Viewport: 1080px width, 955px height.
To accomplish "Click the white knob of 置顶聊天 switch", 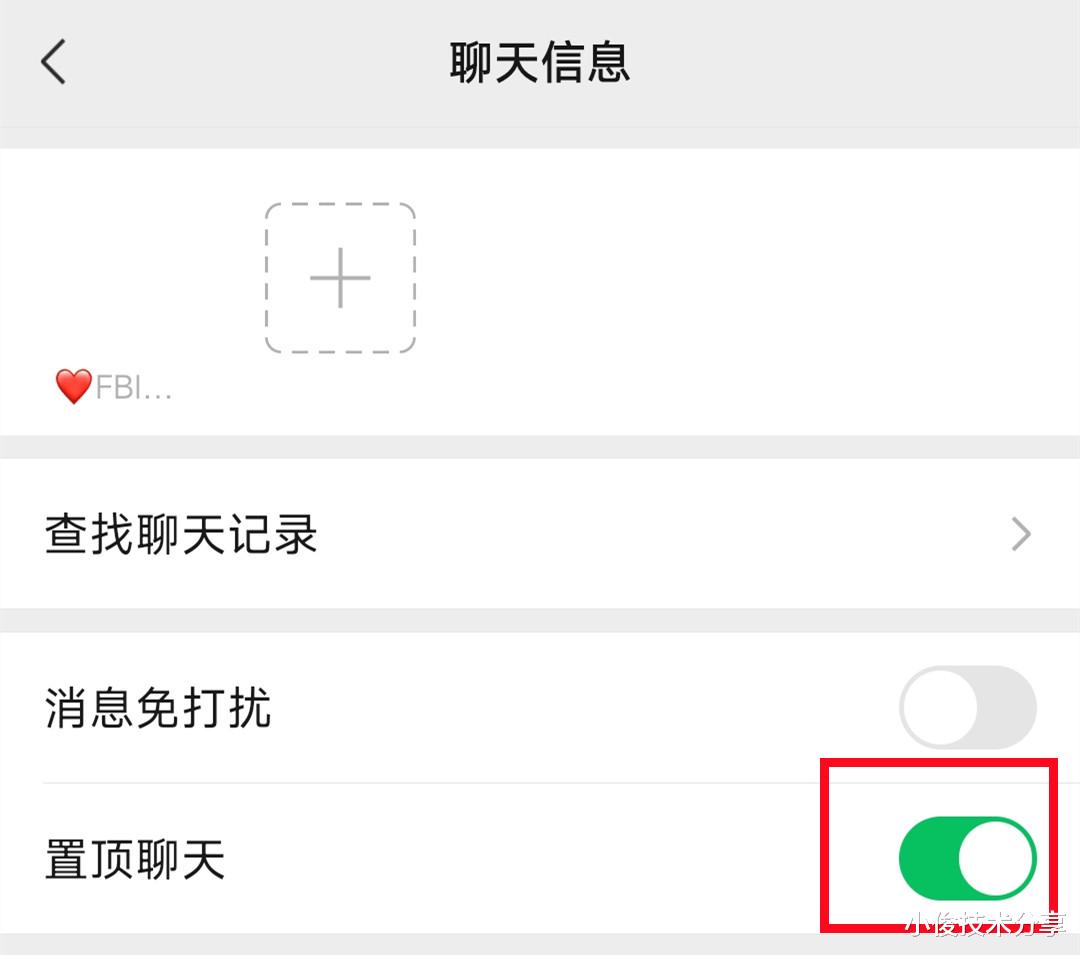I will click(x=995, y=858).
